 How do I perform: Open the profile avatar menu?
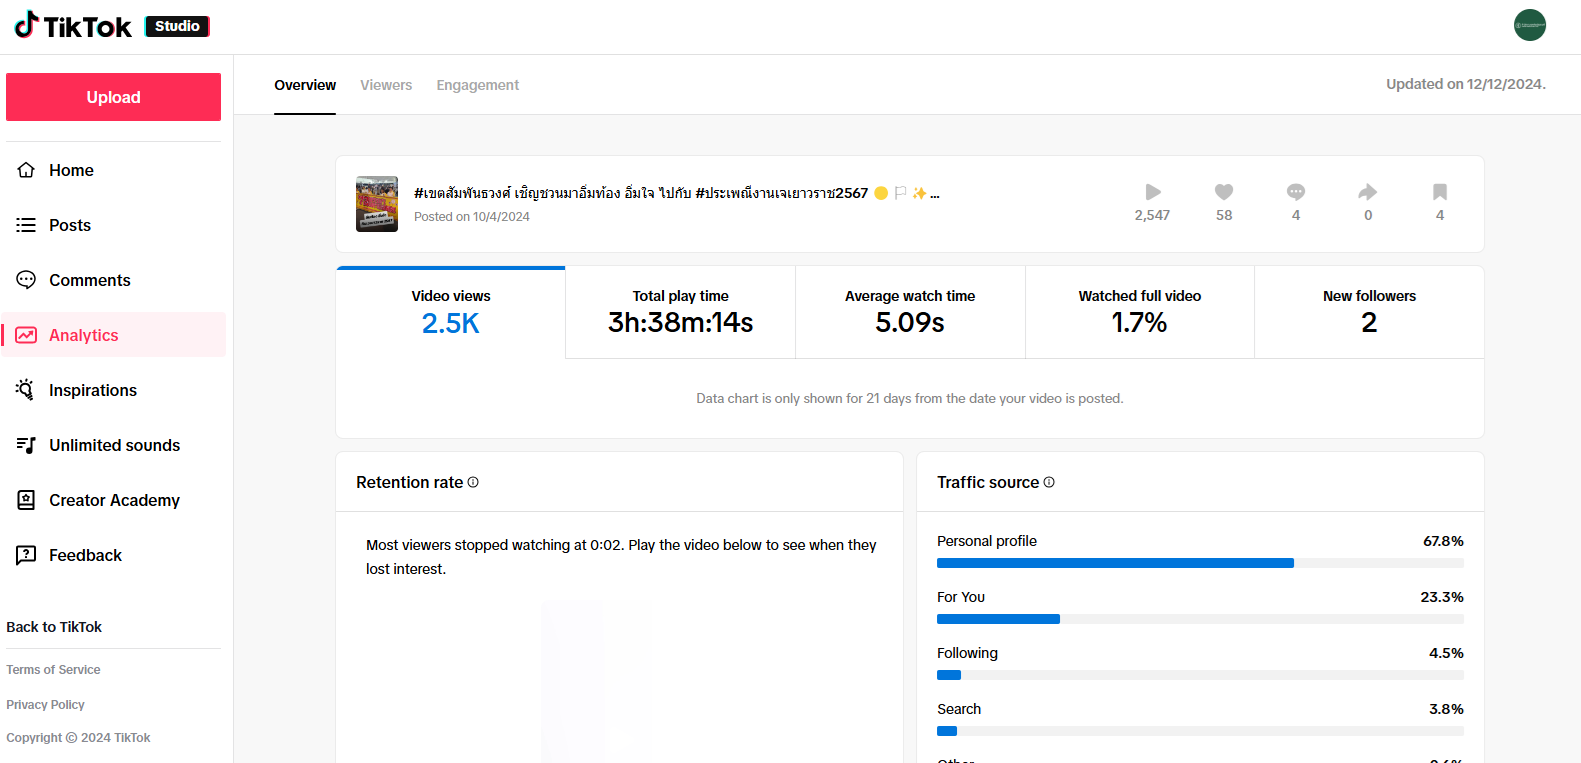[1529, 25]
